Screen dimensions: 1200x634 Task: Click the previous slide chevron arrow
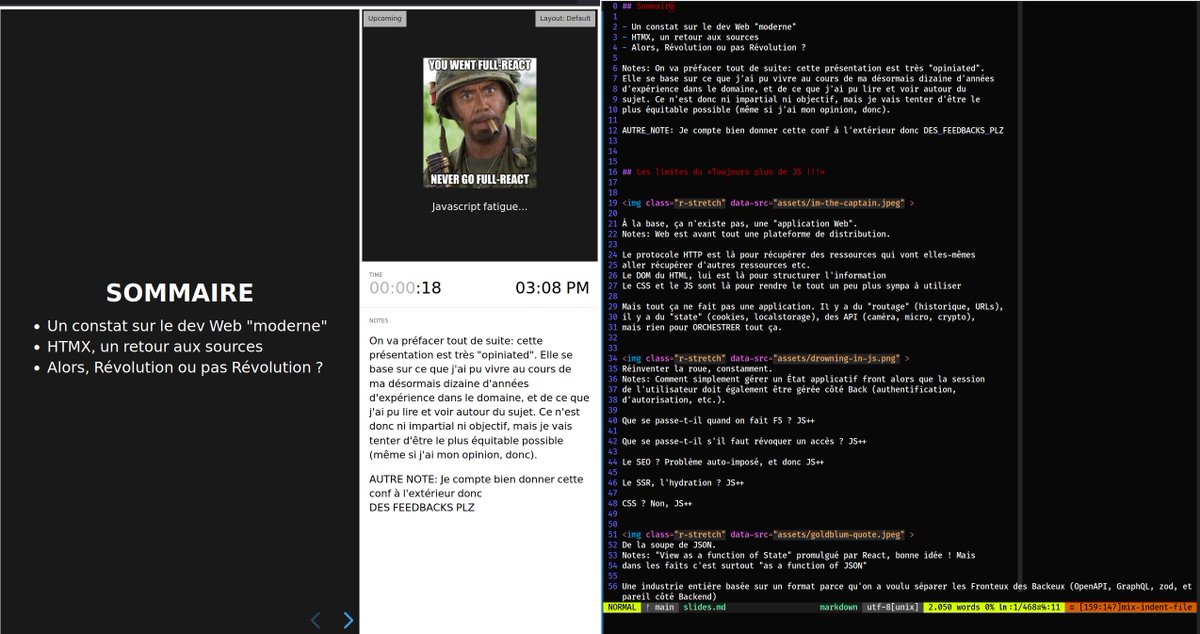point(315,620)
